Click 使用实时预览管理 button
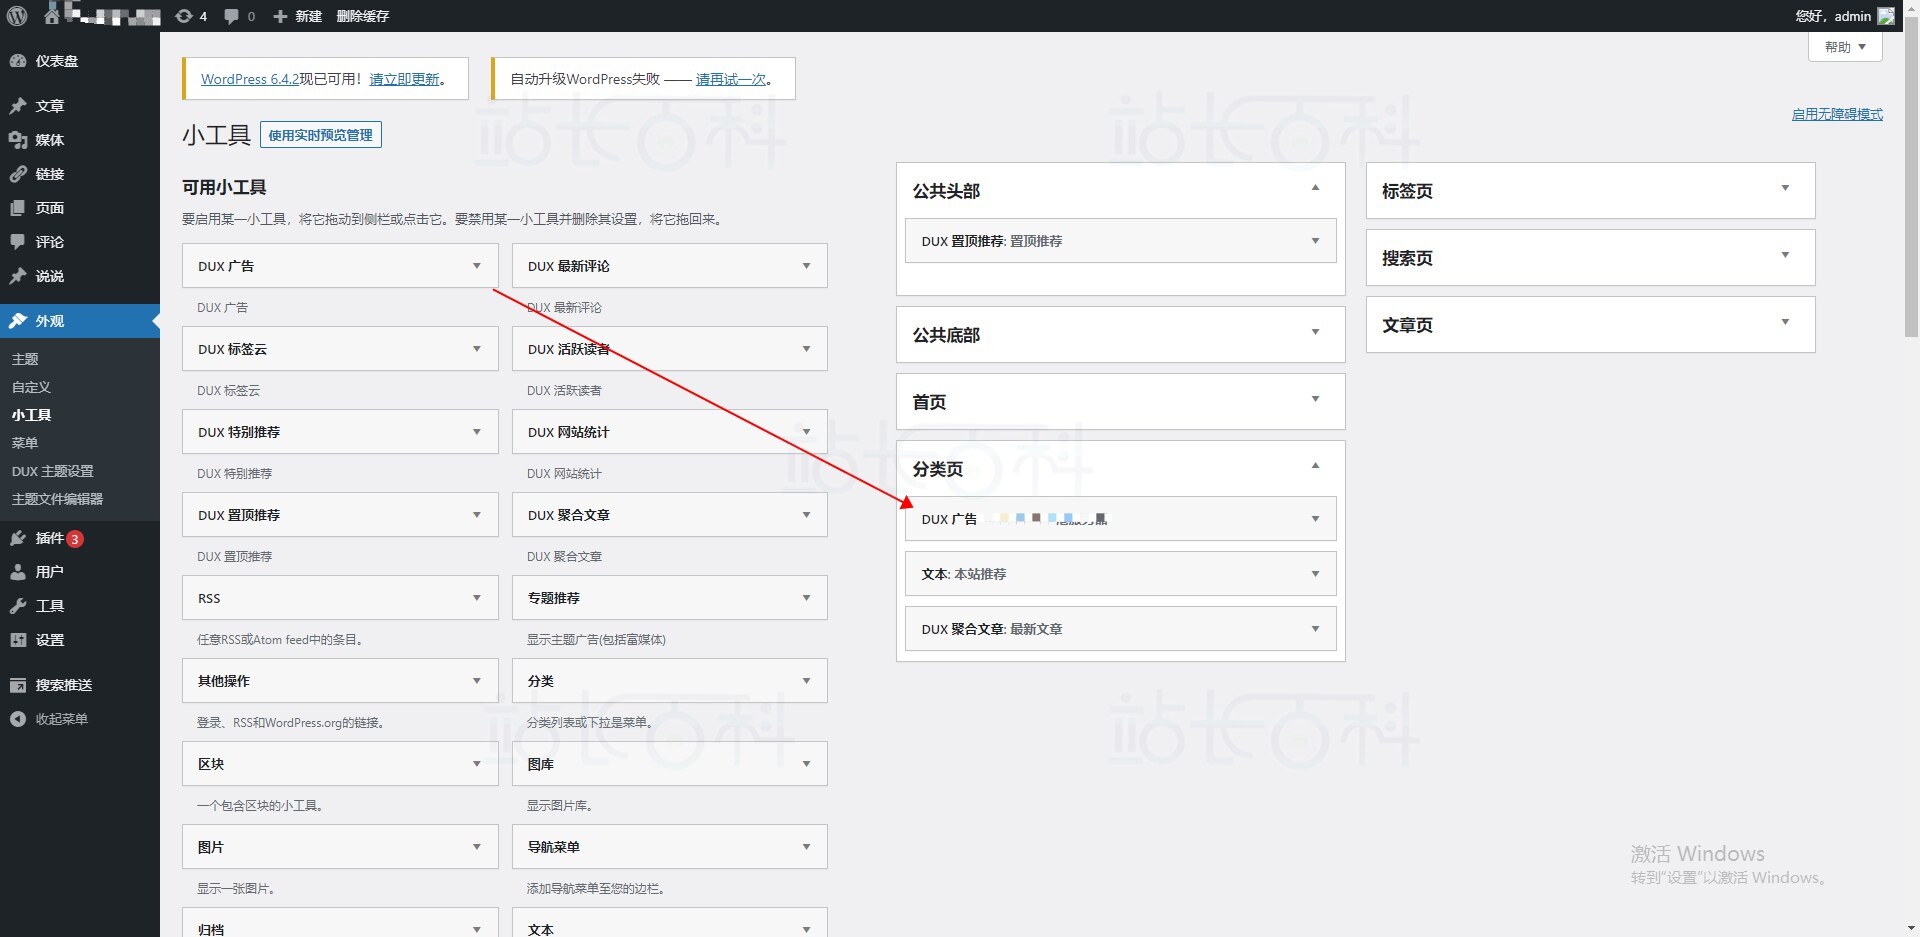The height and width of the screenshot is (937, 1920). pyautogui.click(x=321, y=135)
